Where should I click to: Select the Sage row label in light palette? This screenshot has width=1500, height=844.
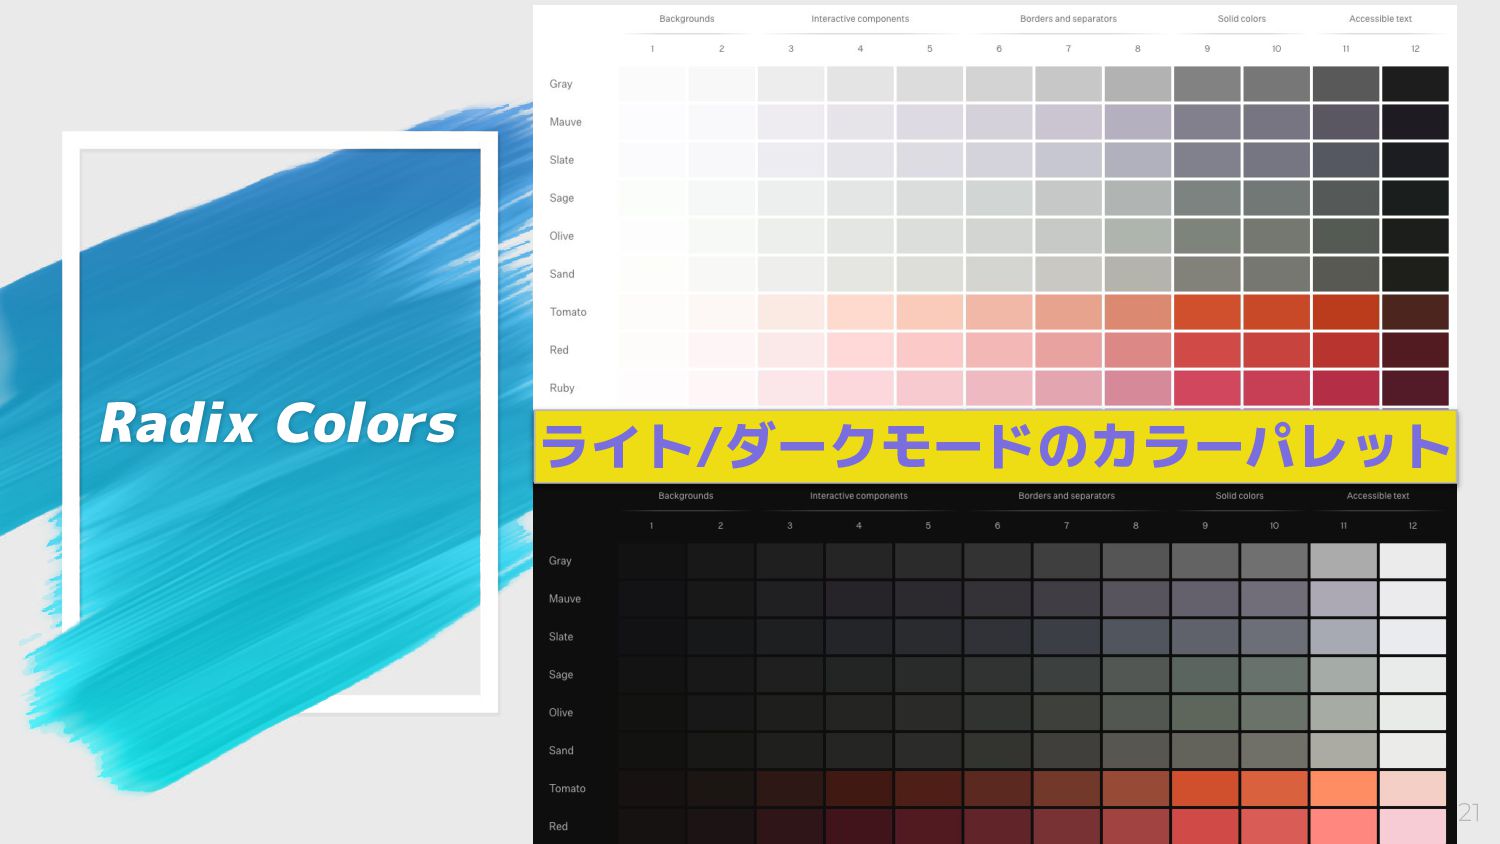562,198
